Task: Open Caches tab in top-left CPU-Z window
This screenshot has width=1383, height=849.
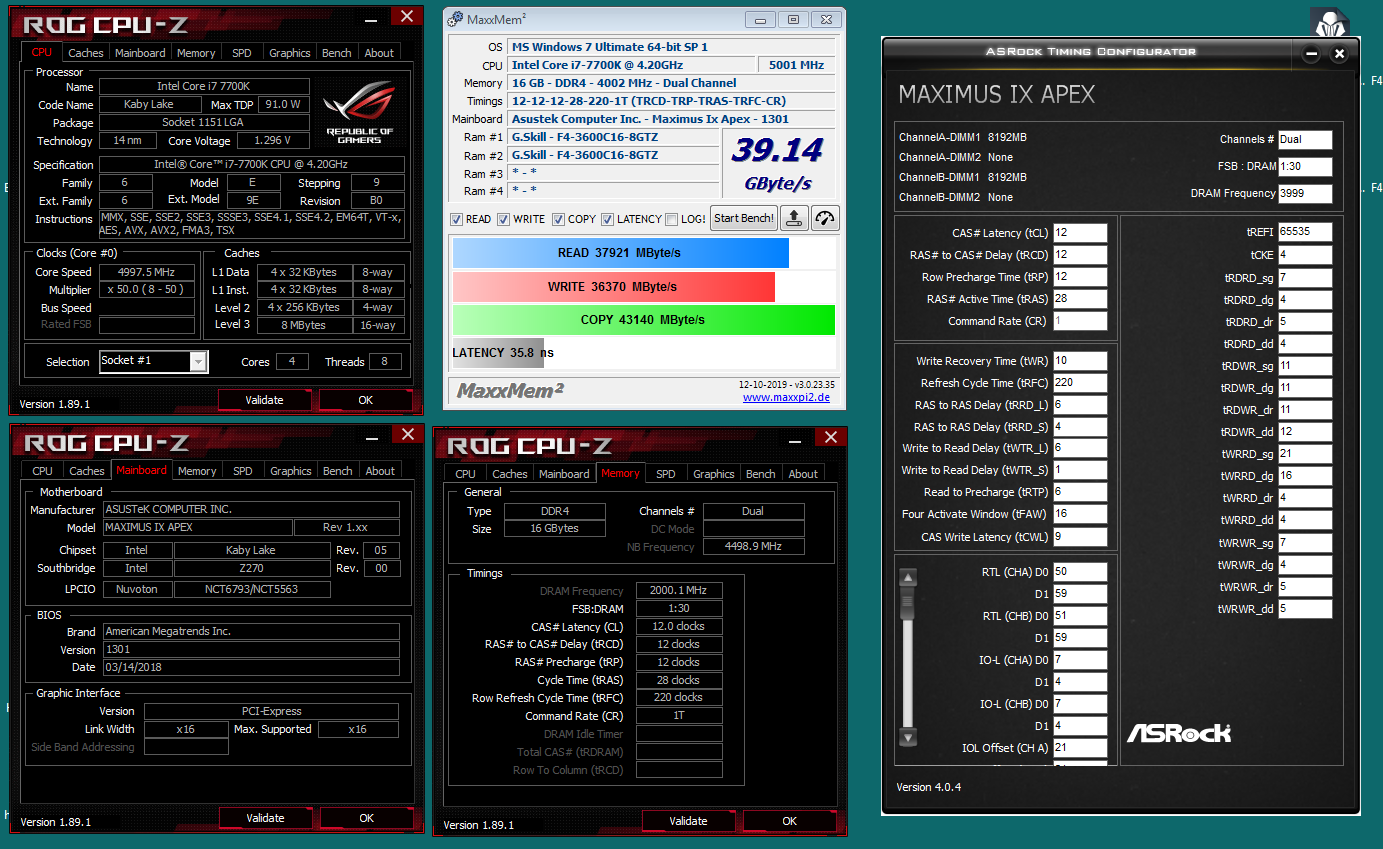Action: click(x=86, y=53)
